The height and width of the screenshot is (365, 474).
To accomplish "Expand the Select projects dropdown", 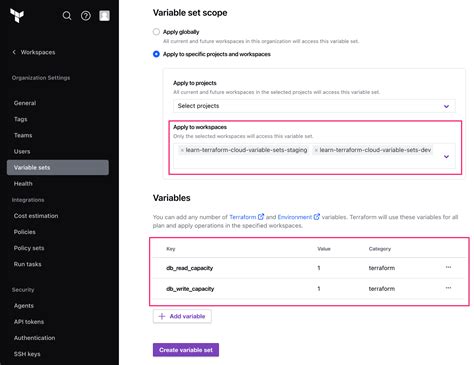I will click(x=314, y=106).
